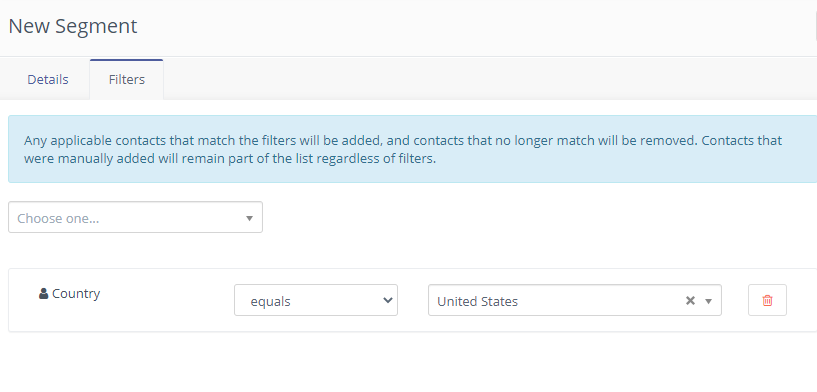Click the equals text in operator select
Image resolution: width=817 pixels, height=392 pixels.
coord(270,301)
